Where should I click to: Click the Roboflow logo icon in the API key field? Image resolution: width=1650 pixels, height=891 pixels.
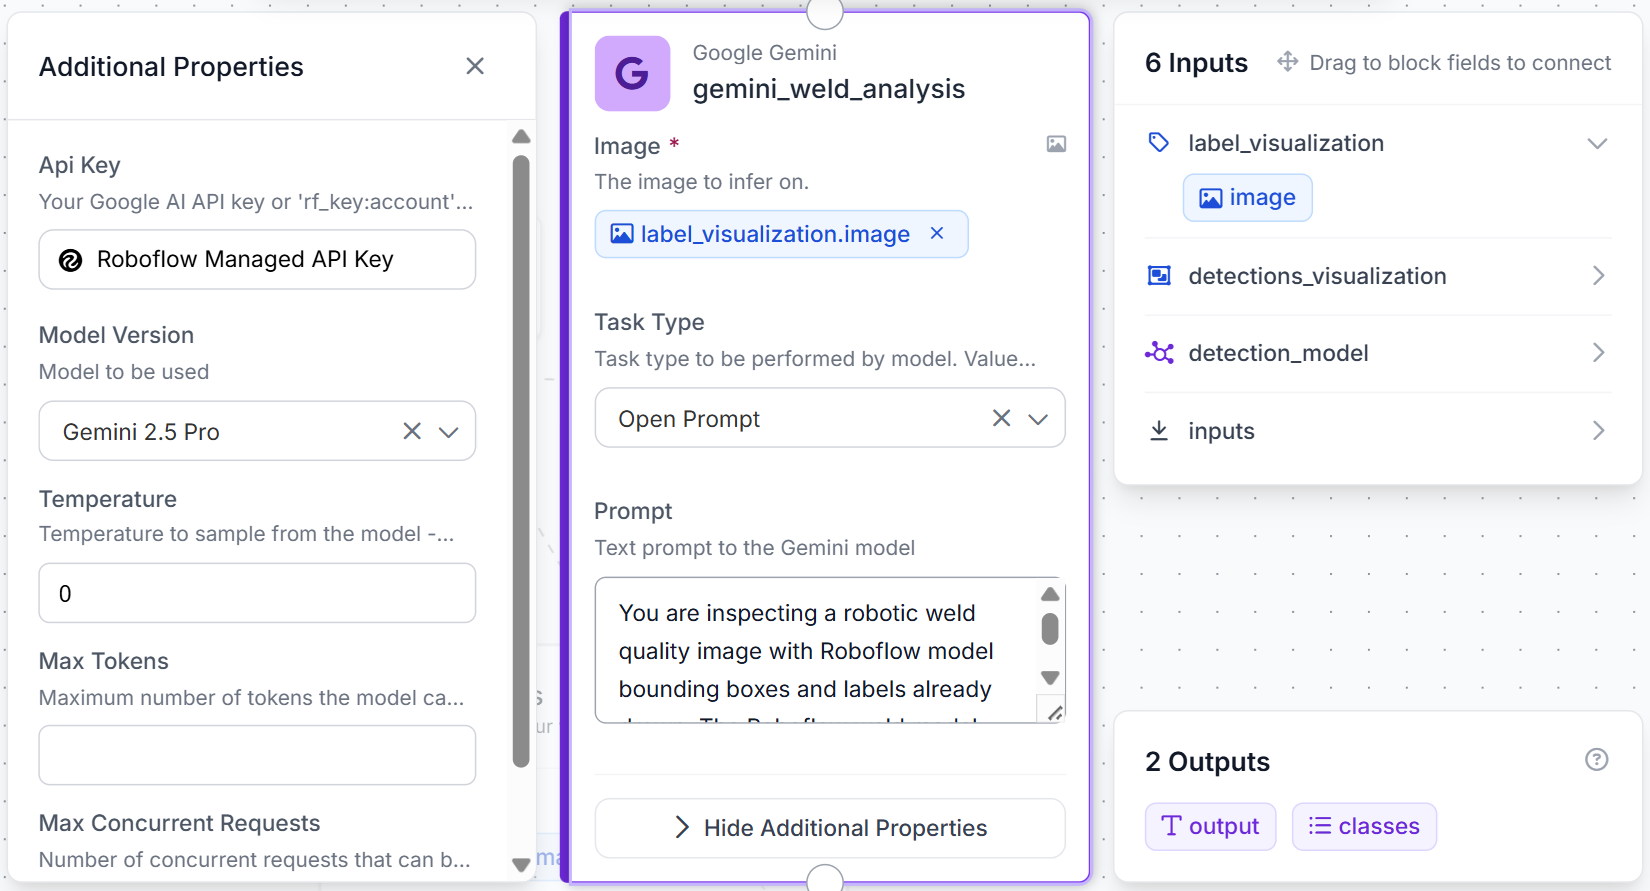pos(70,260)
